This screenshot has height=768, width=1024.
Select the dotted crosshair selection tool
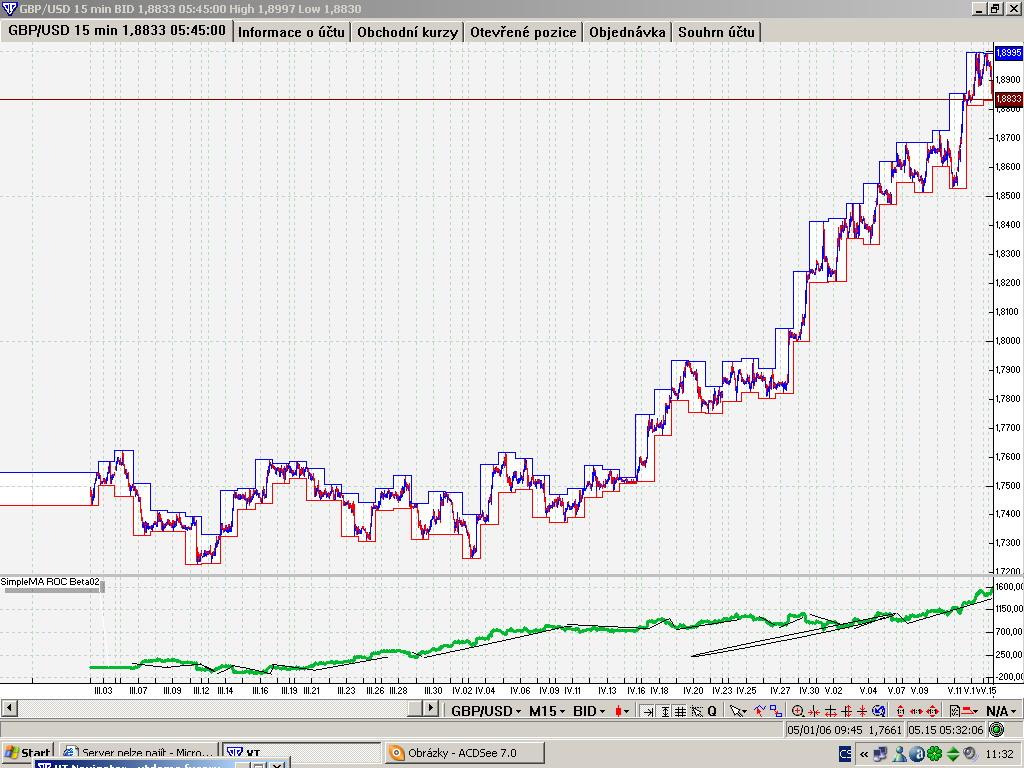[696, 711]
